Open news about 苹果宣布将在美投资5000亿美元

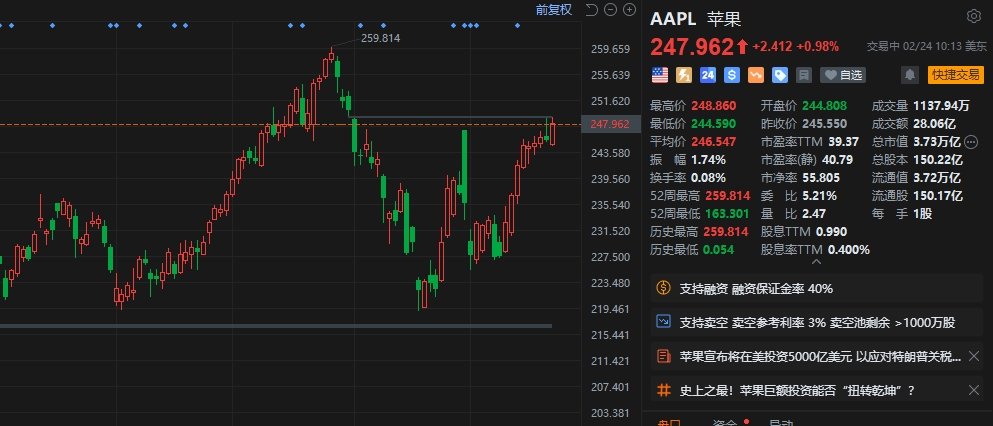coord(820,356)
